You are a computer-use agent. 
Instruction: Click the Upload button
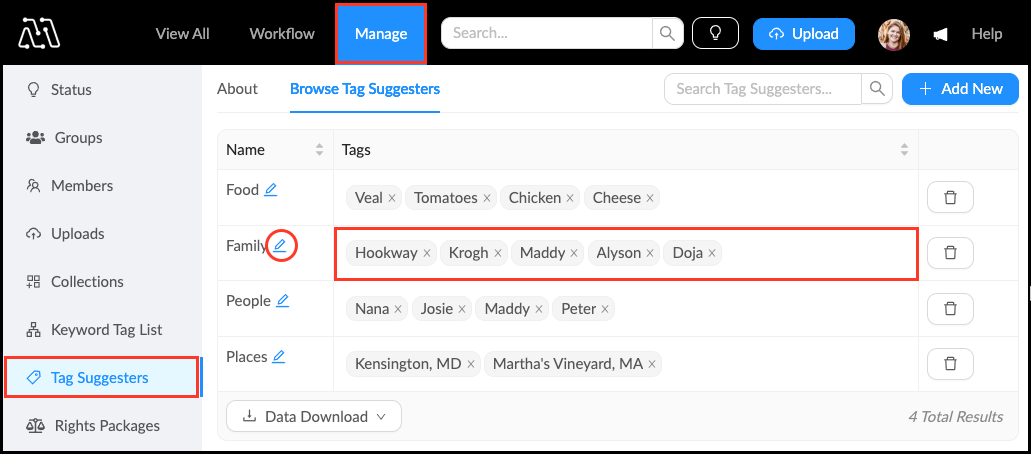coord(803,34)
